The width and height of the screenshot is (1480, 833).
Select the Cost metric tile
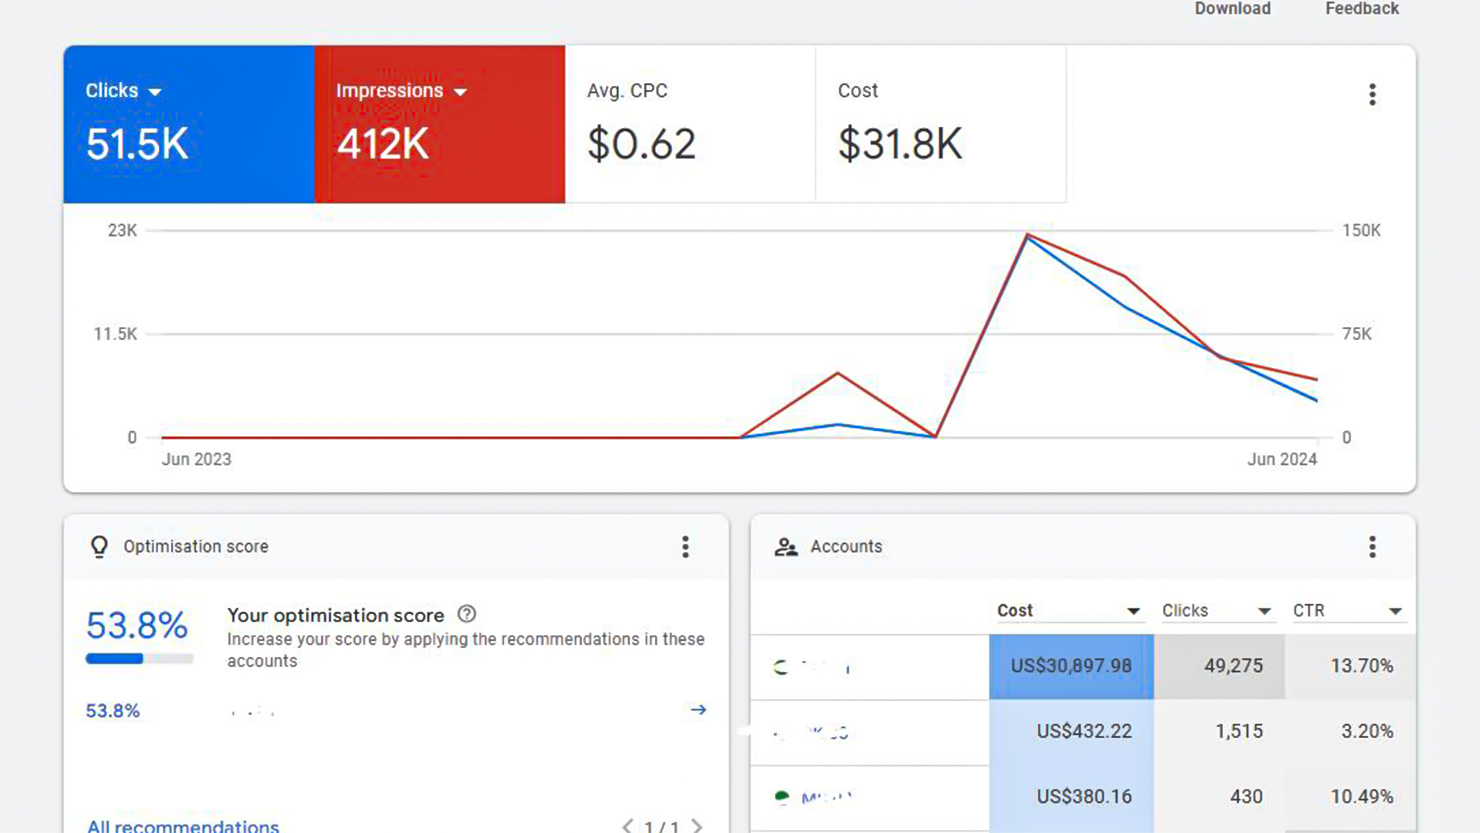940,124
